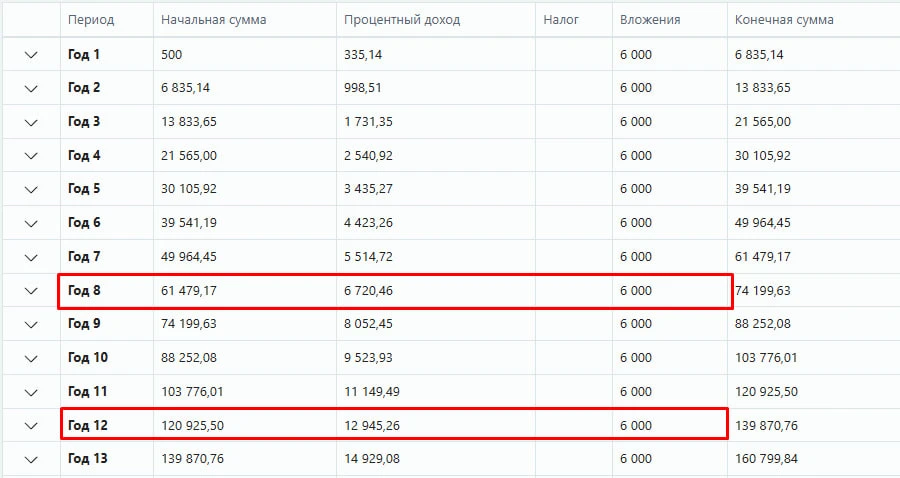Expand the Год 9 row chevron

(x=31, y=324)
